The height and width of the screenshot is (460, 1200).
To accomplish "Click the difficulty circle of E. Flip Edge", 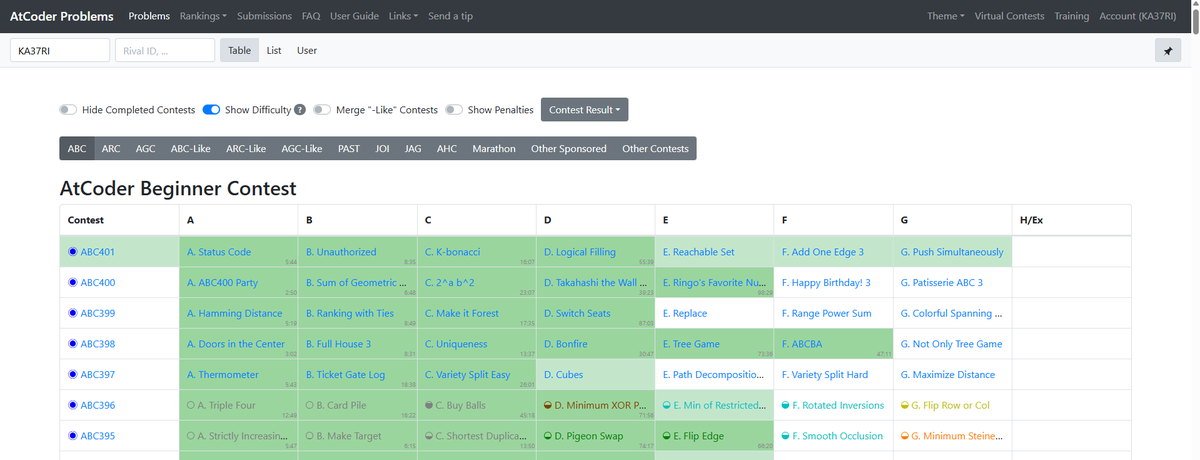I will 666,436.
